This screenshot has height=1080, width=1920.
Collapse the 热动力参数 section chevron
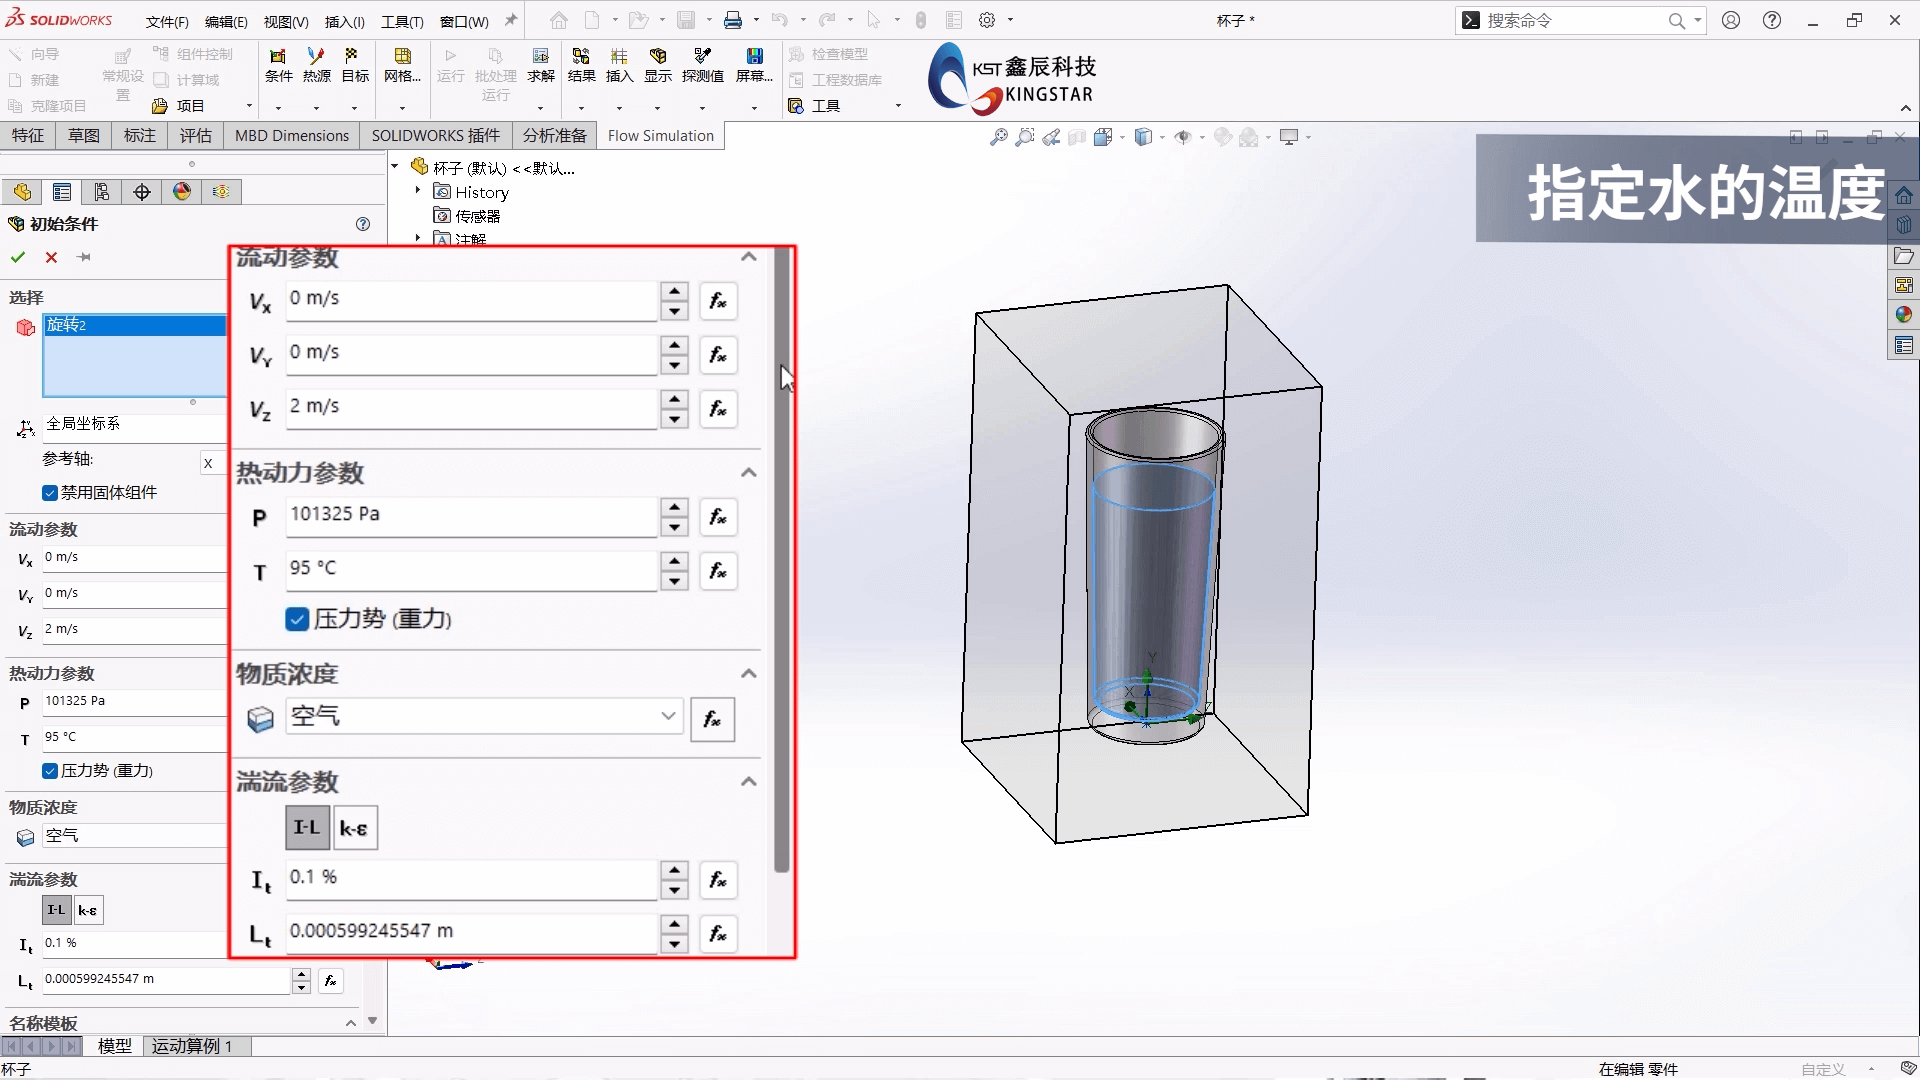click(x=748, y=473)
